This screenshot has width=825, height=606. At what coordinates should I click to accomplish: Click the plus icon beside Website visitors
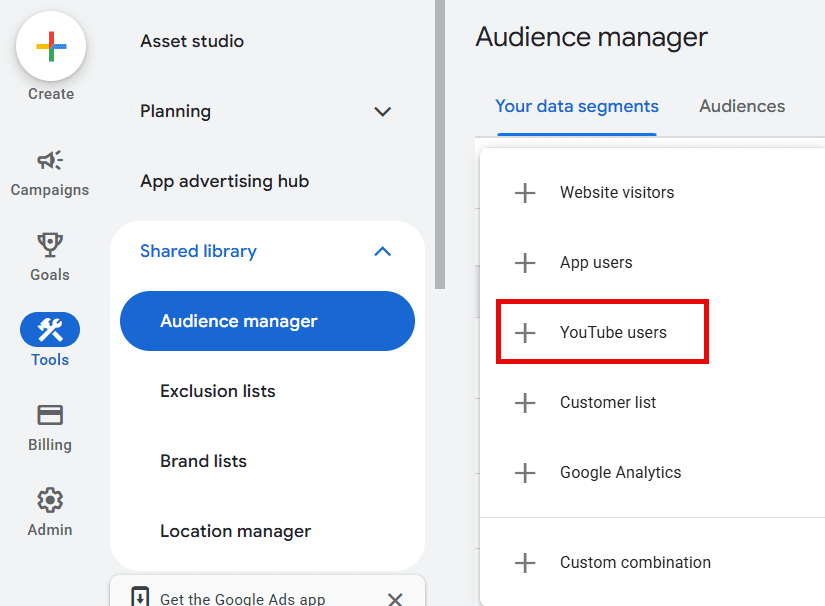[x=525, y=193]
